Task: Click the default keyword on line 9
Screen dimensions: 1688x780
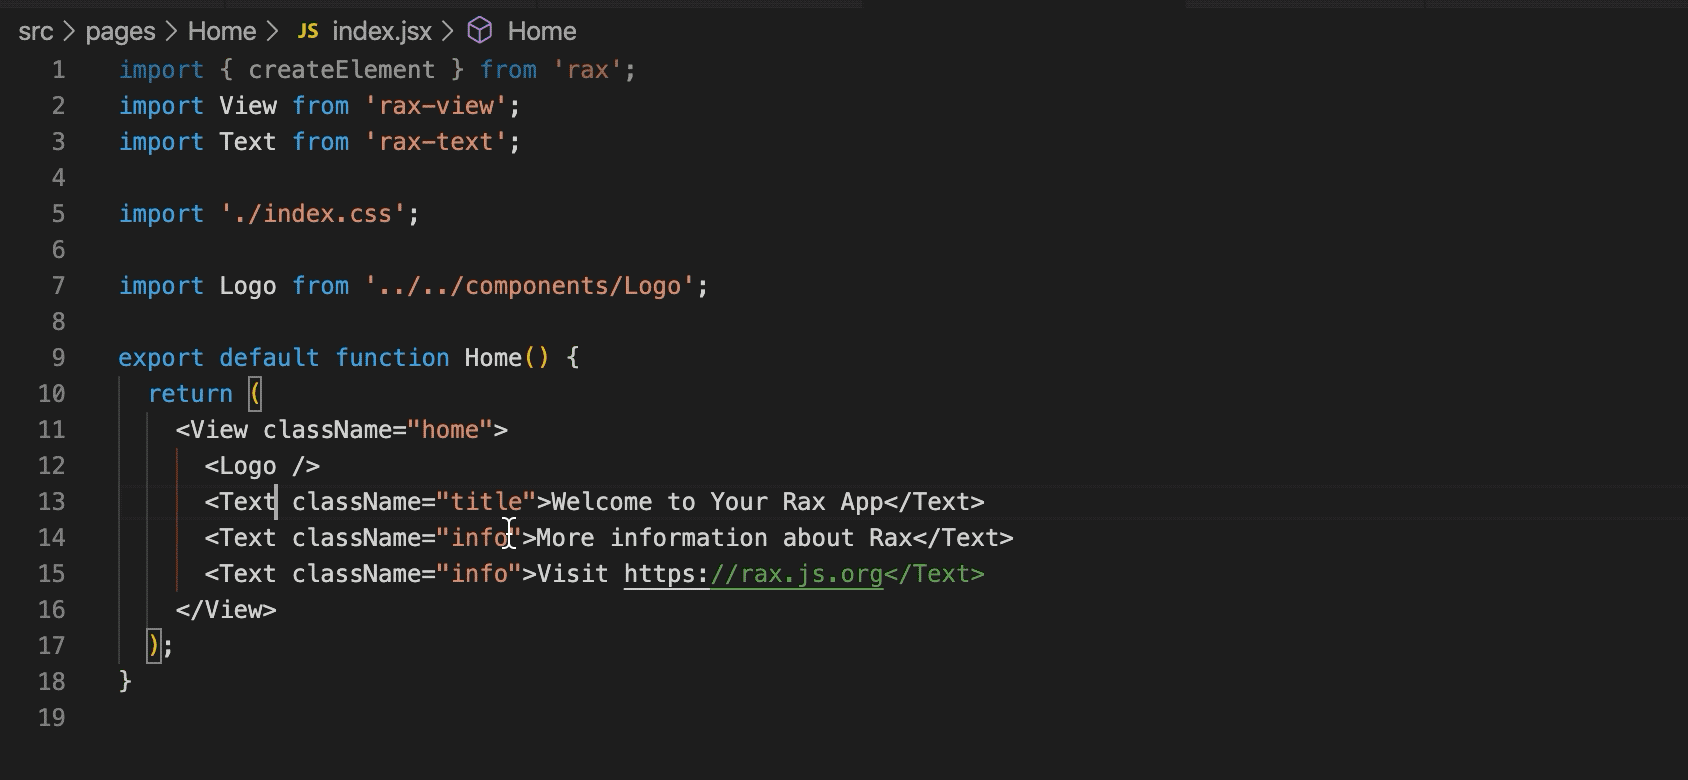Action: (270, 358)
